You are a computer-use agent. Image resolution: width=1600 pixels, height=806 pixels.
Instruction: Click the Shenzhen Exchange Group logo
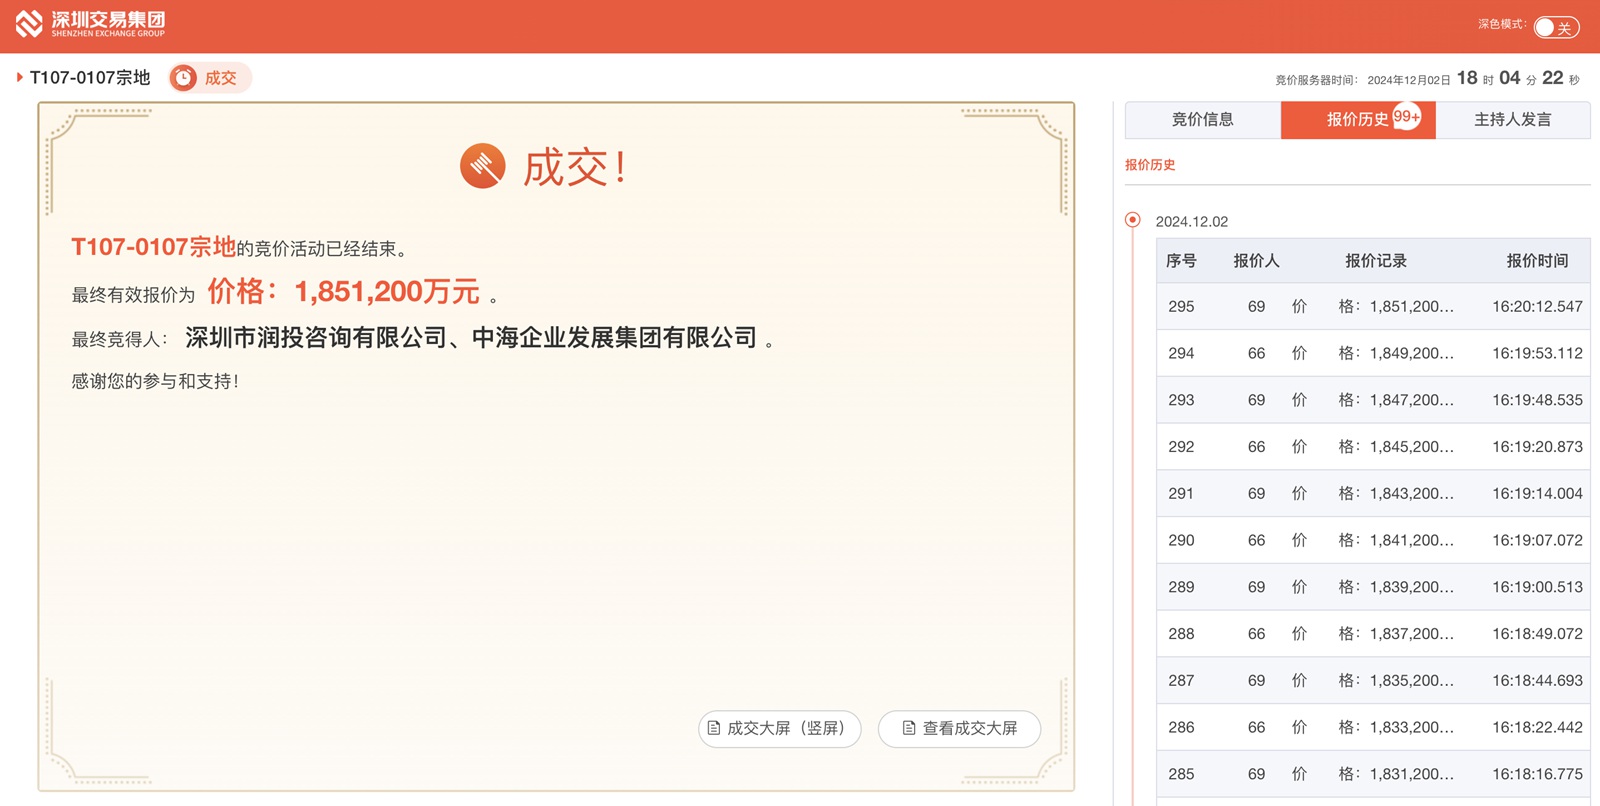pos(90,24)
